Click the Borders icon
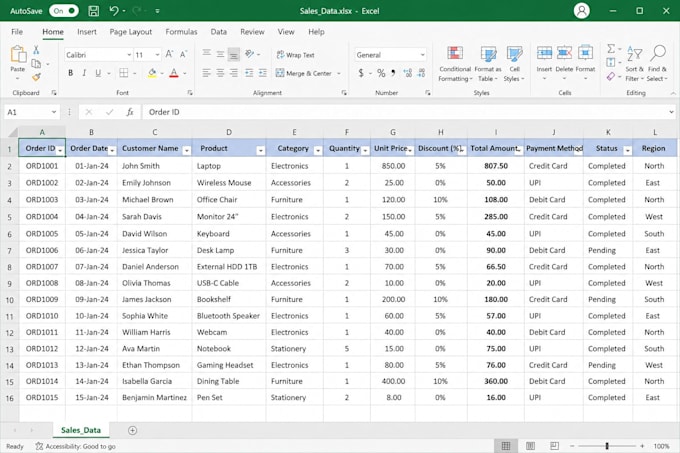 [x=124, y=73]
